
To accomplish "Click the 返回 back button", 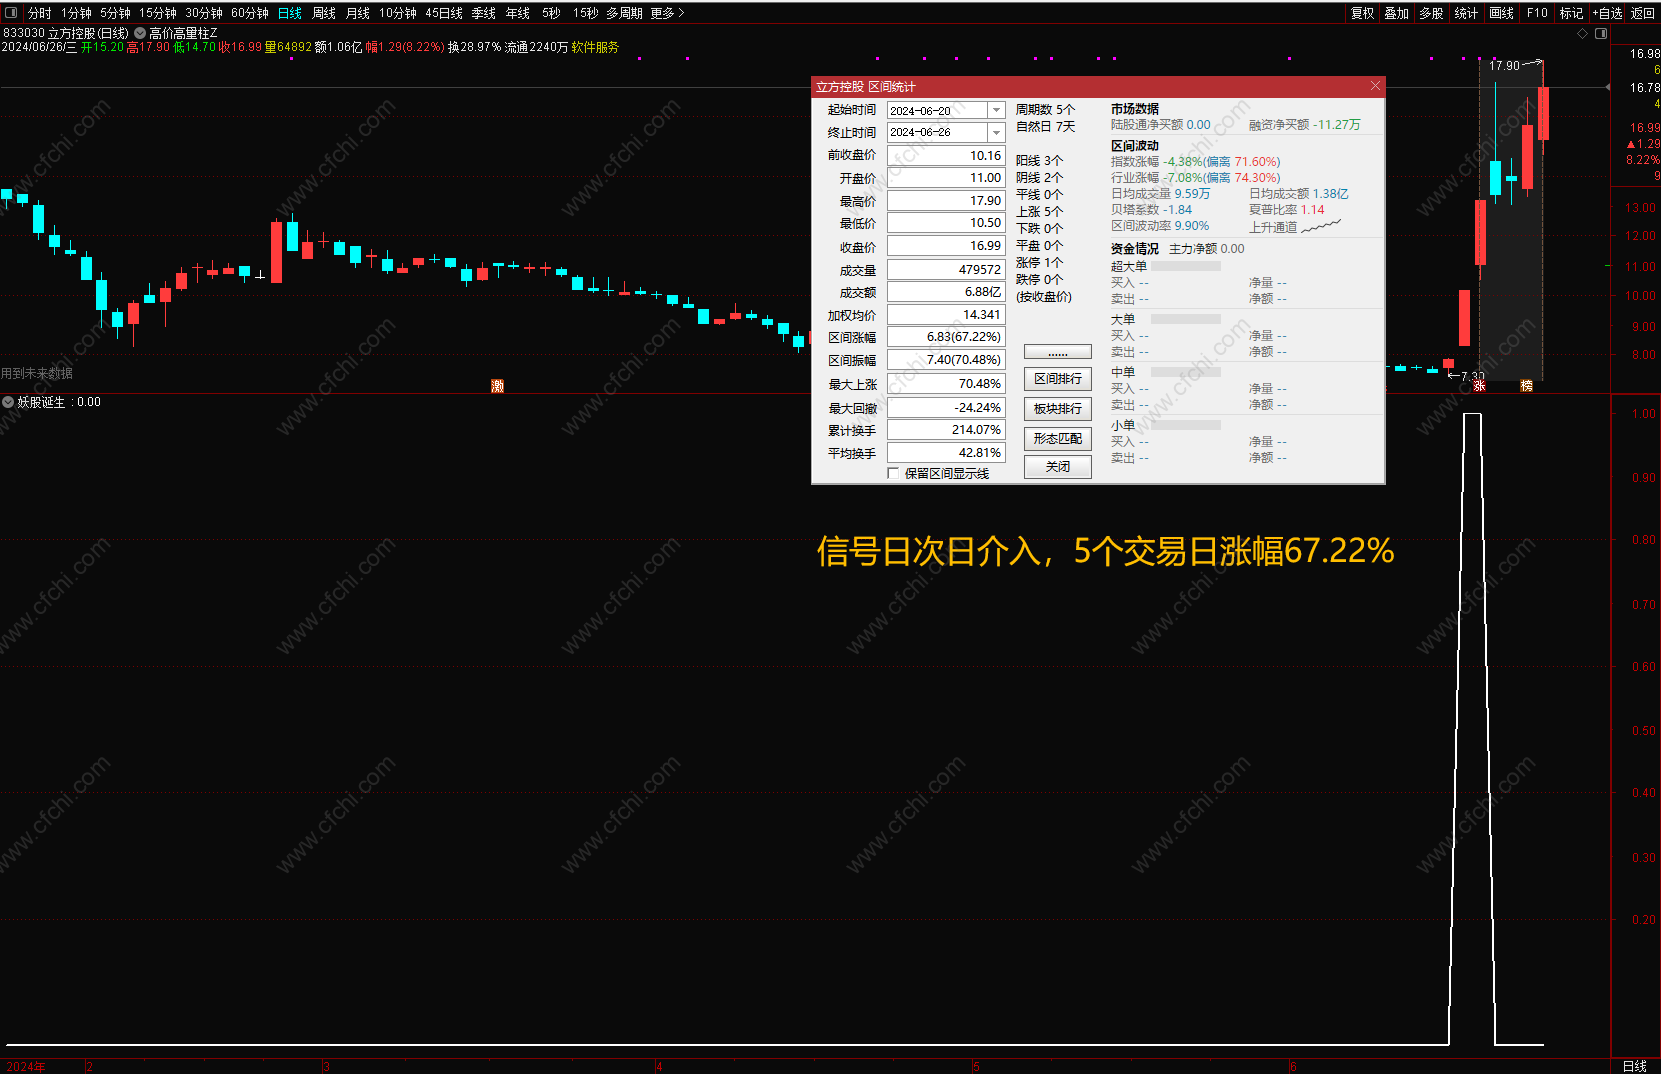I will point(1643,13).
